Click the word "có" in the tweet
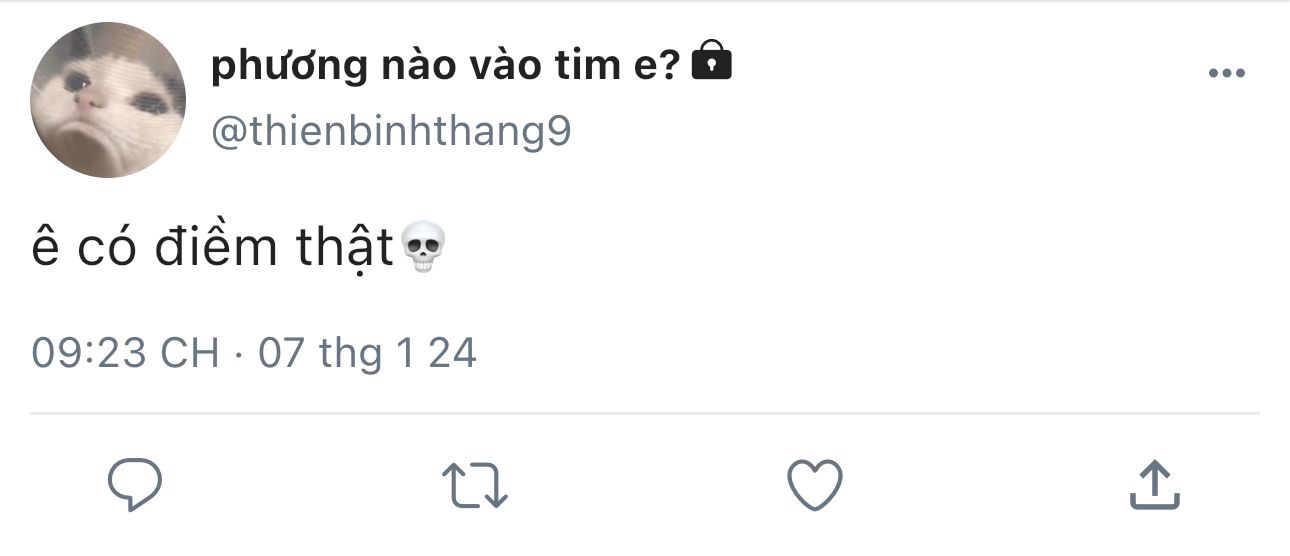This screenshot has width=1290, height=556. pyautogui.click(x=106, y=248)
